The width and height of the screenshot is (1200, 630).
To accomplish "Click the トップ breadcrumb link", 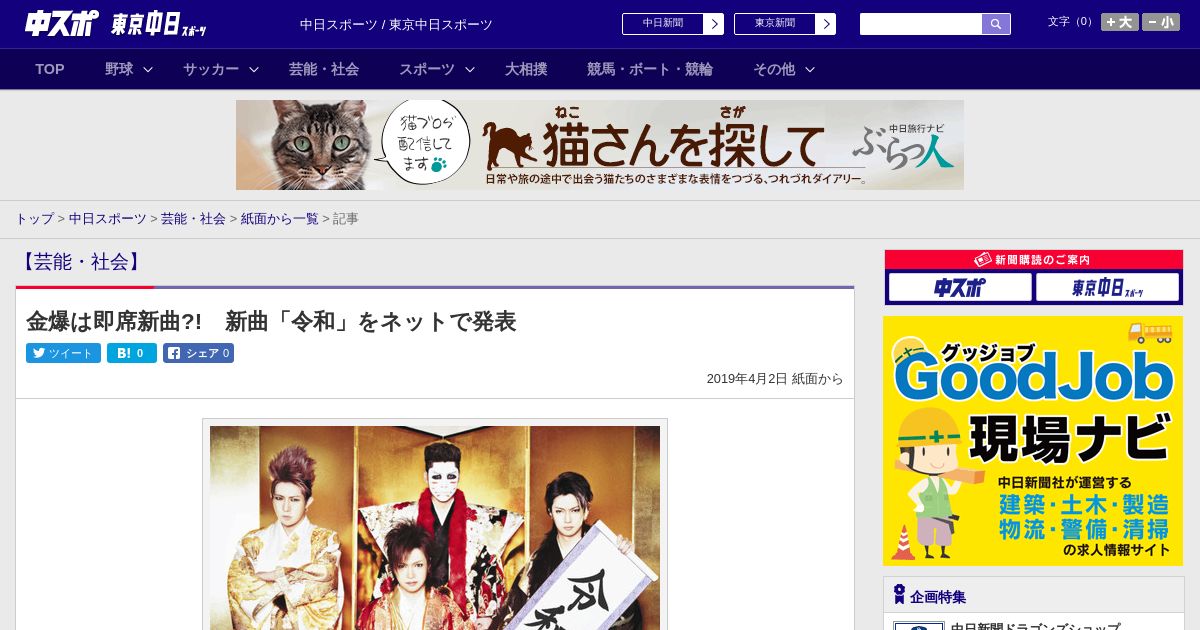I will pos(34,218).
